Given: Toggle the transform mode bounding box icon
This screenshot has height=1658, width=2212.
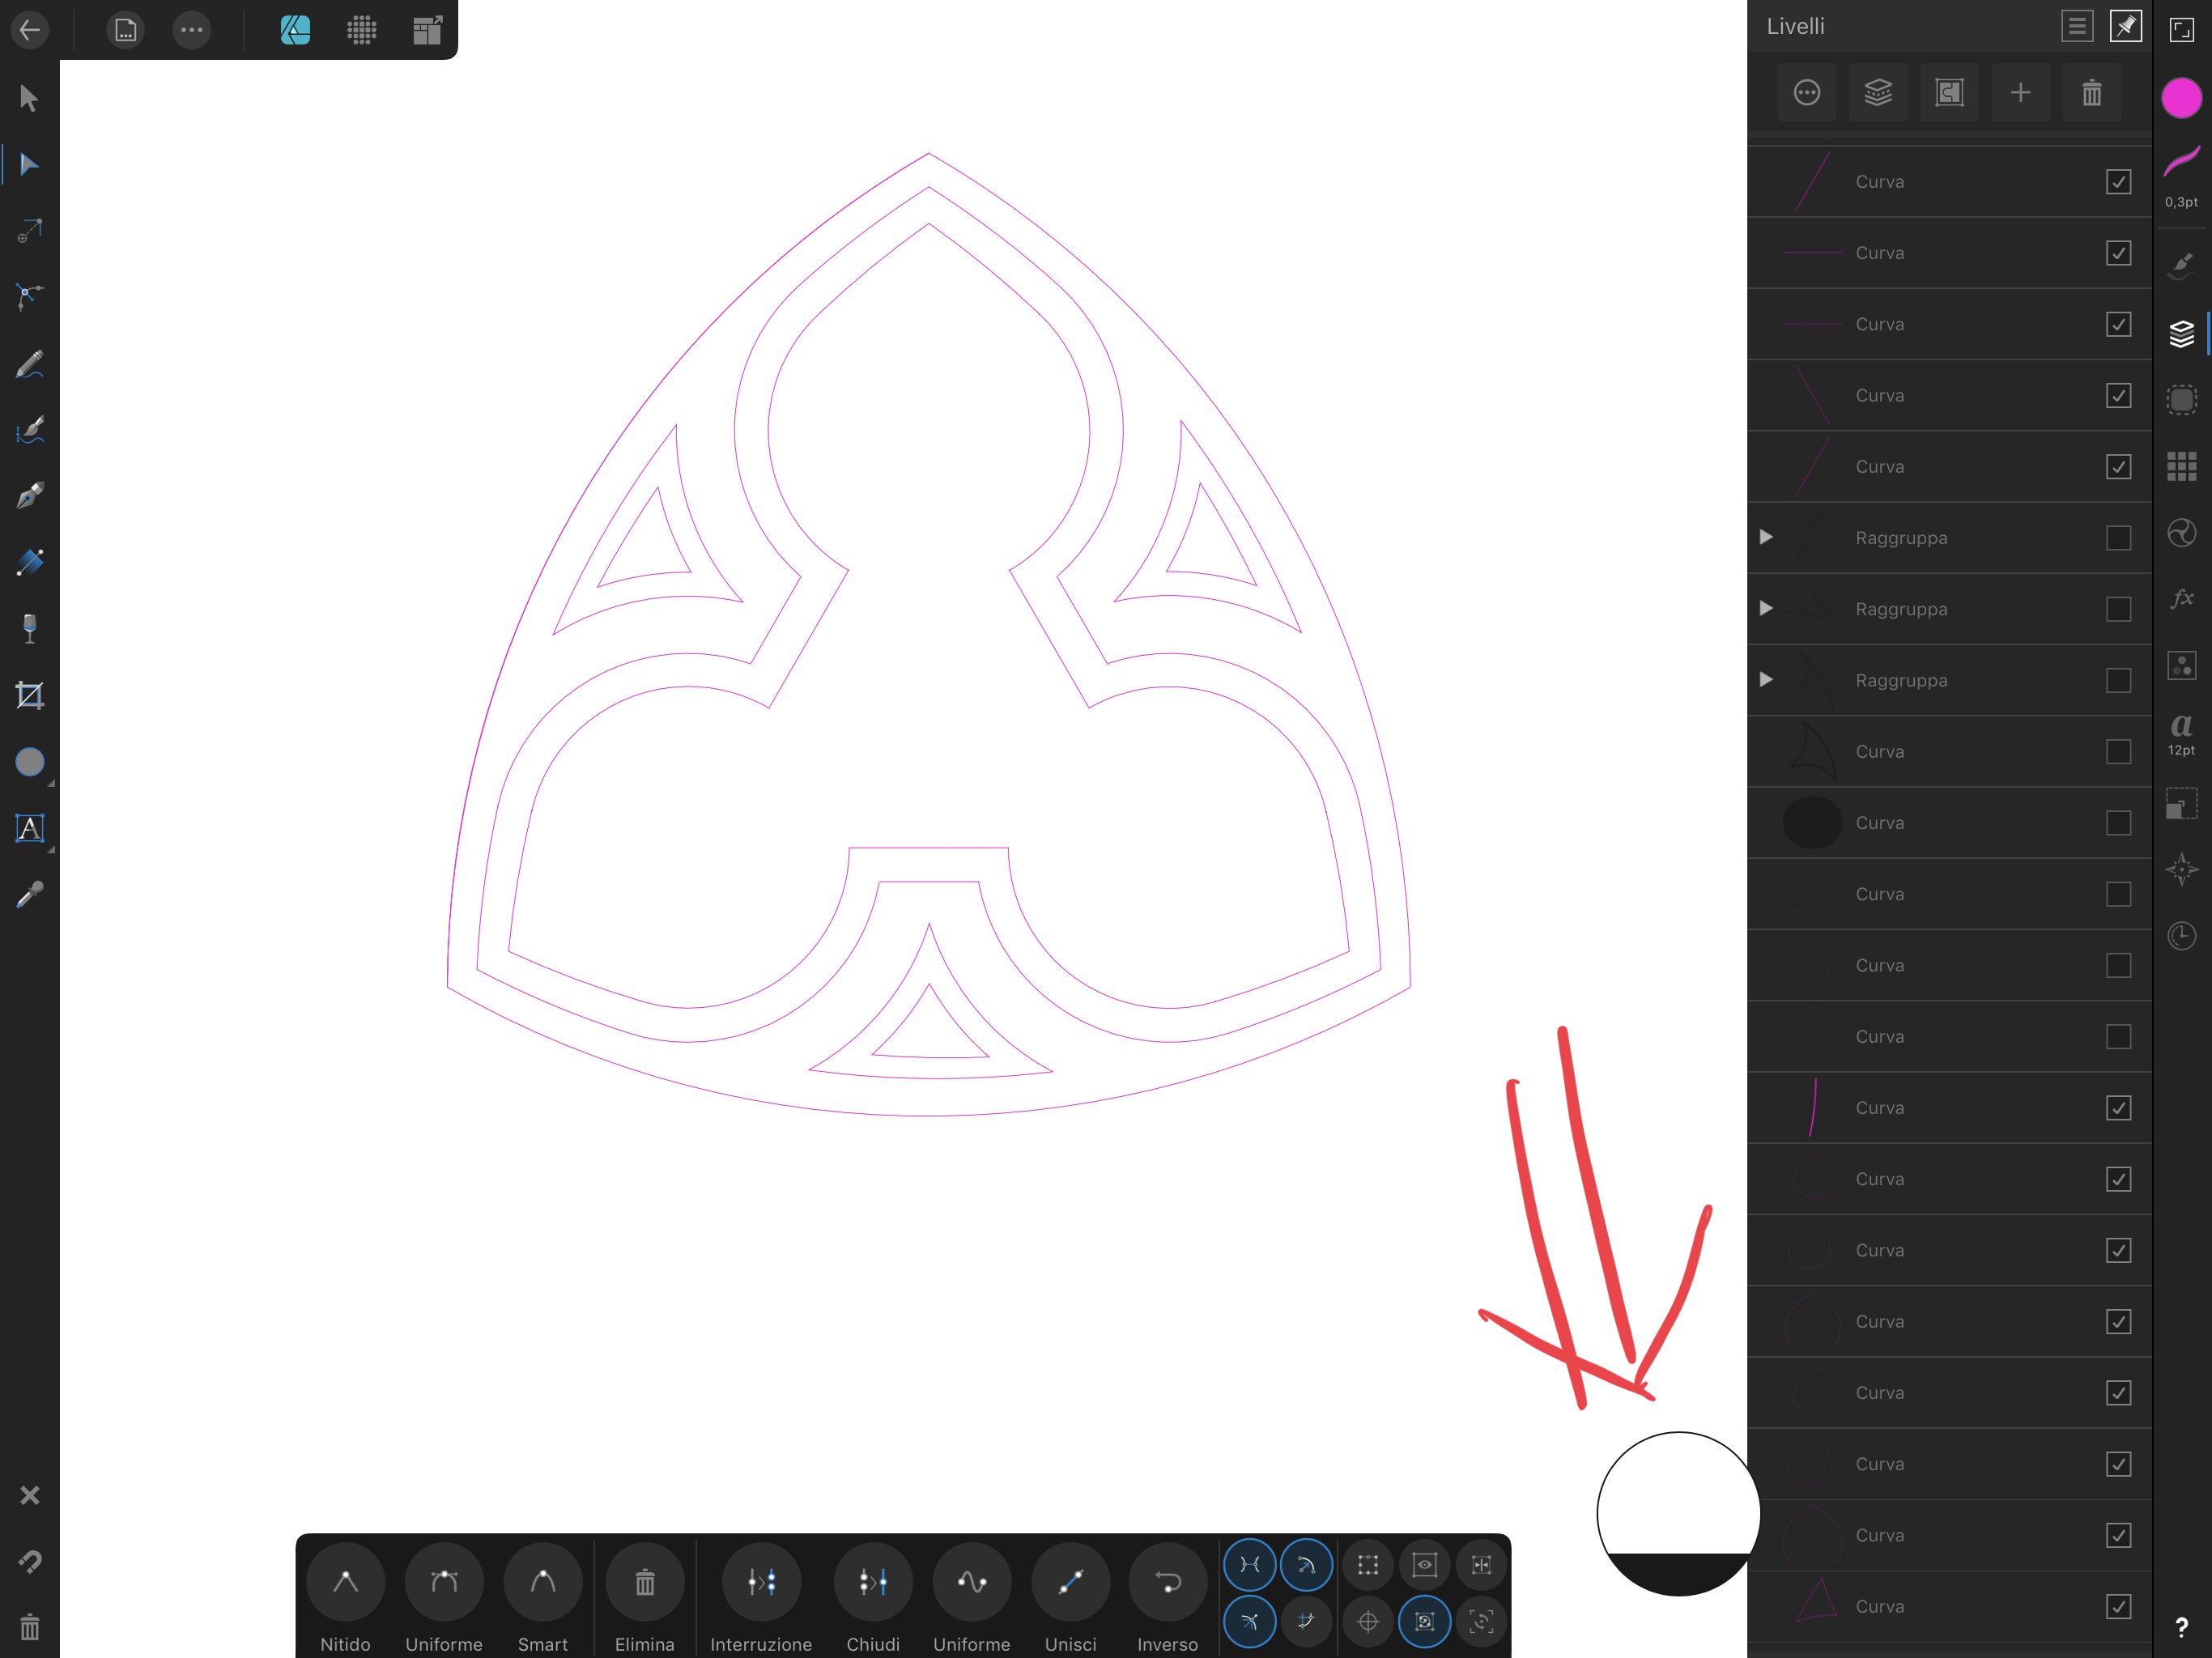Looking at the screenshot, I should pyautogui.click(x=1368, y=1564).
